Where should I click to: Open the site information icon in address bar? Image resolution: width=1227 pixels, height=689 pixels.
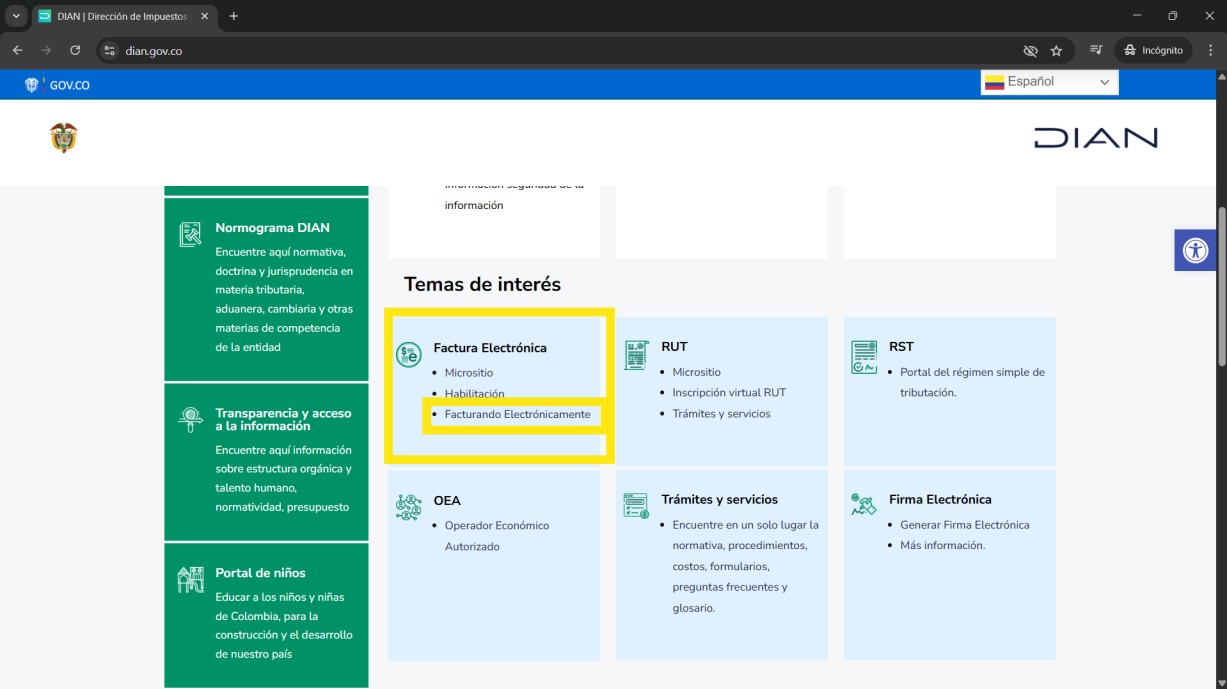[110, 50]
